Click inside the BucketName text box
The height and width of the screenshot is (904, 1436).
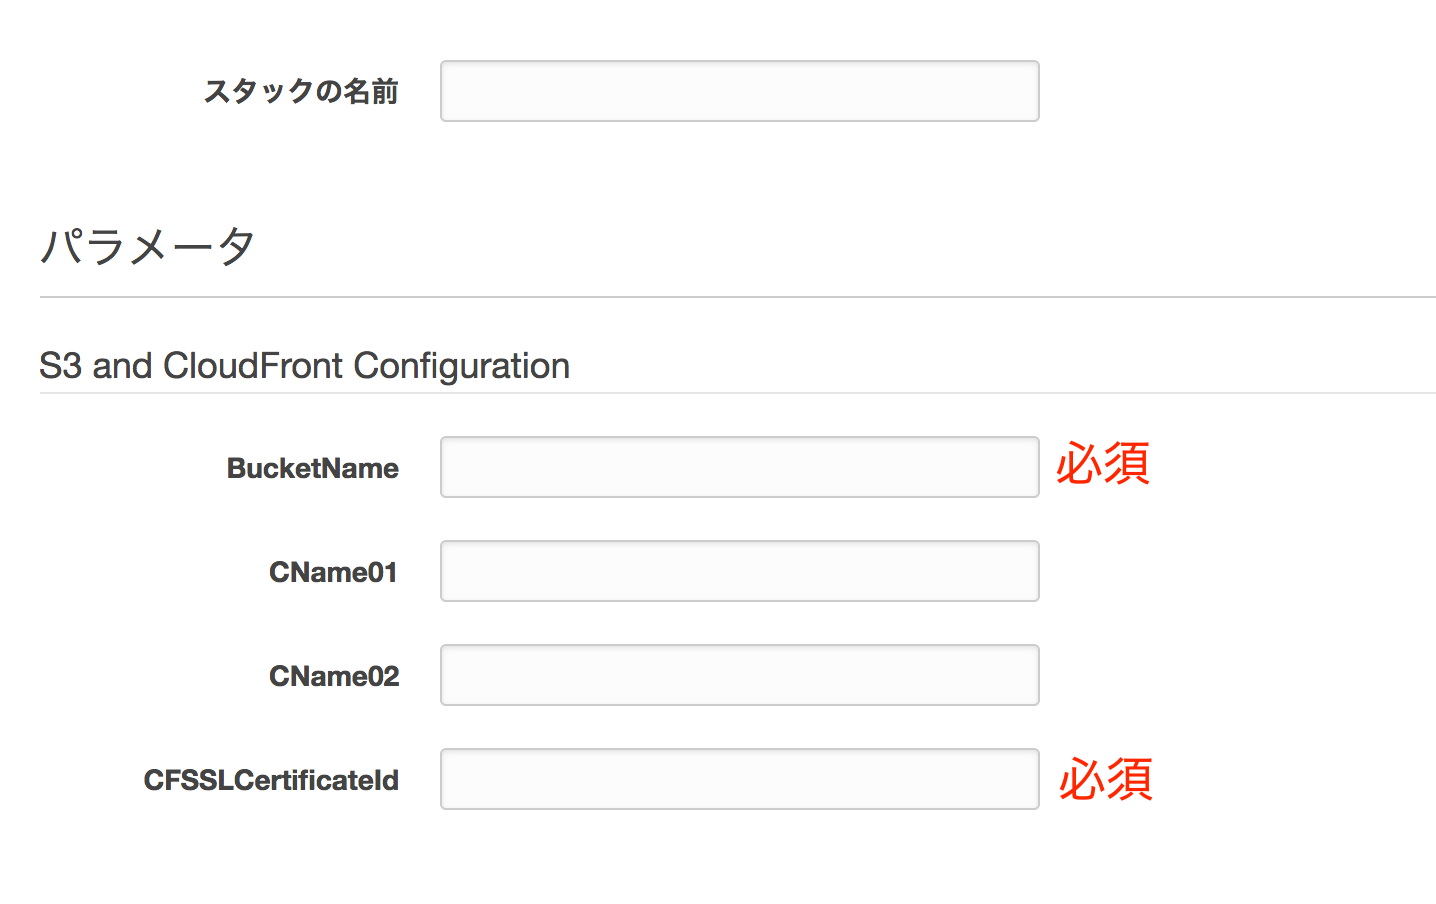pos(739,466)
